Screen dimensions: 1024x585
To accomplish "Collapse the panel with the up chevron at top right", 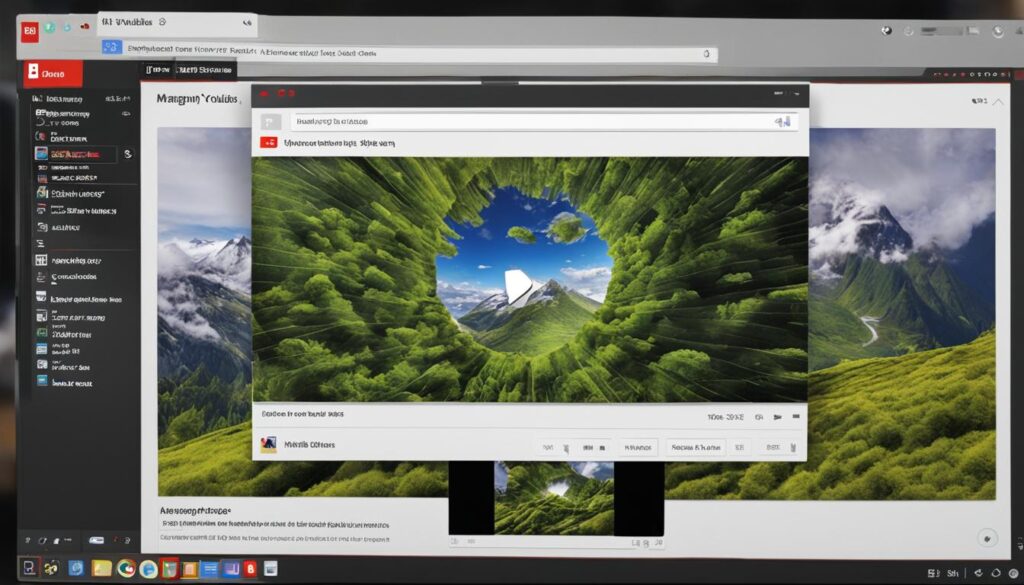I will click(998, 101).
